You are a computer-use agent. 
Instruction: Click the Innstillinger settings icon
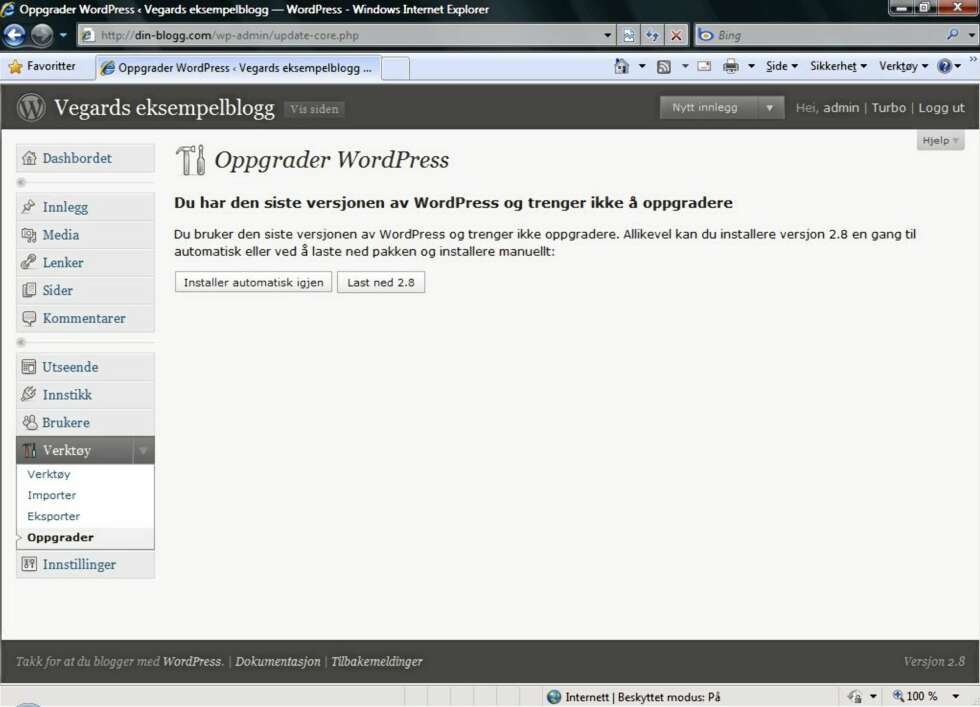[29, 564]
